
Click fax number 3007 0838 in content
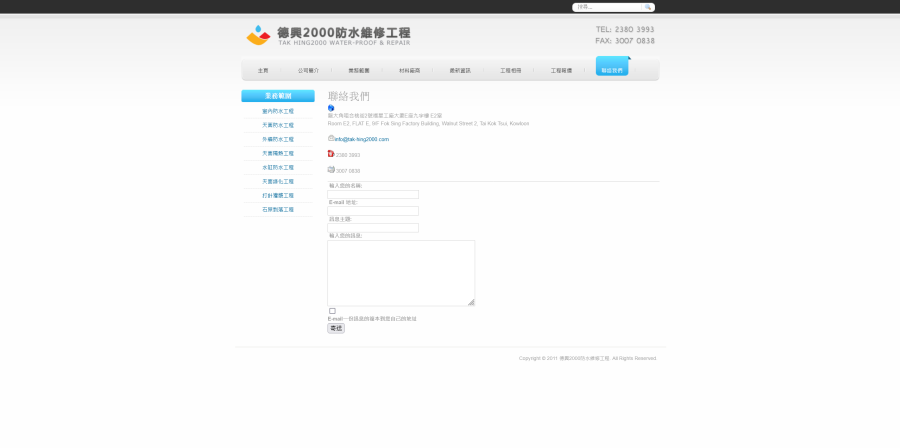[348, 171]
